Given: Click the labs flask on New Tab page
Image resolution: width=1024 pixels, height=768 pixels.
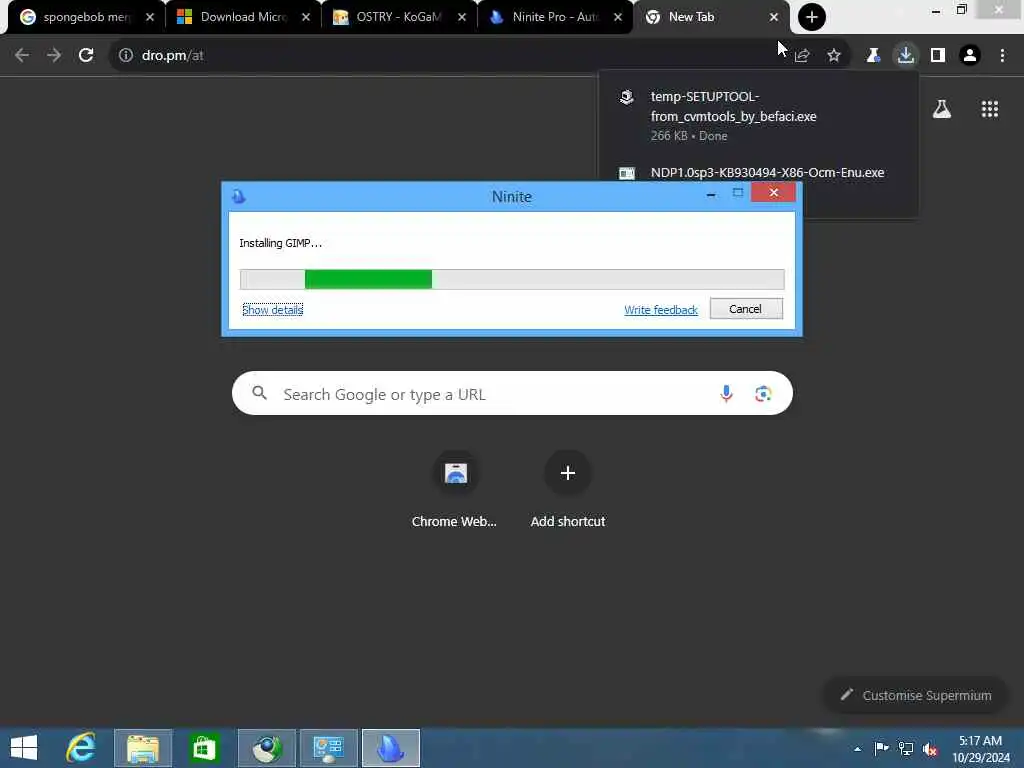Looking at the screenshot, I should tap(942, 109).
